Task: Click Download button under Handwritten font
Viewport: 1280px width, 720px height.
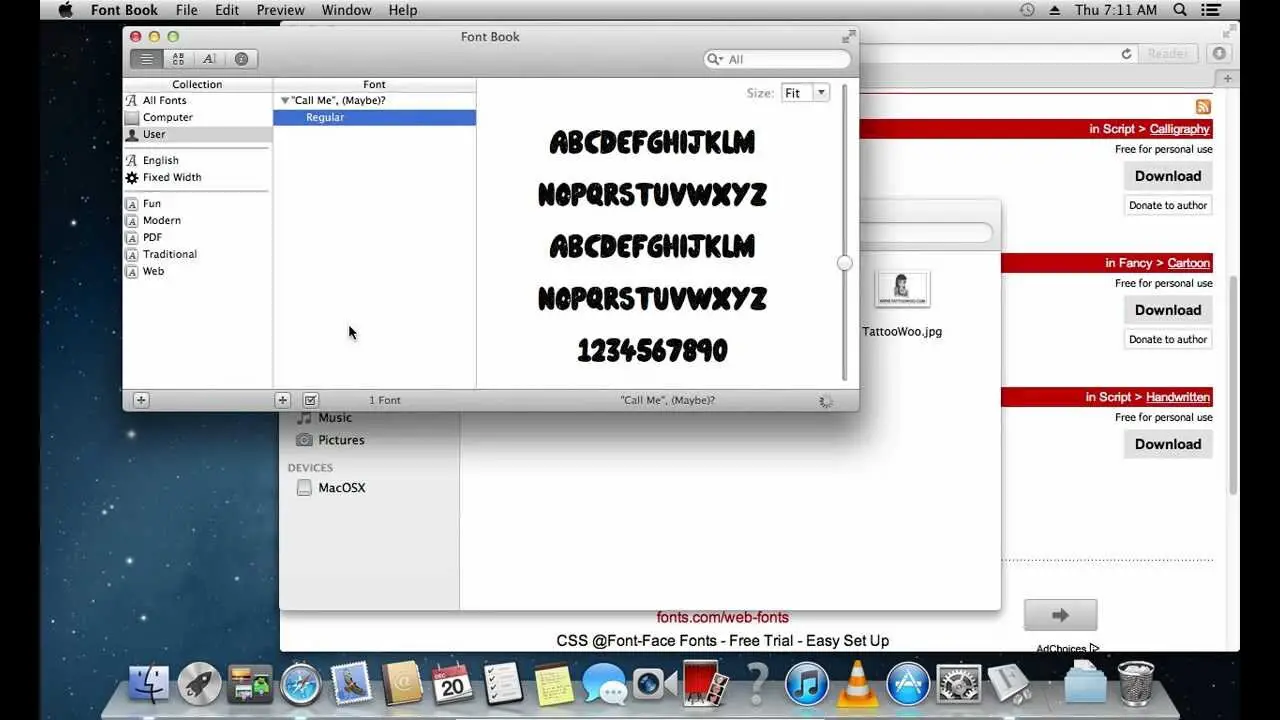Action: [x=1168, y=444]
